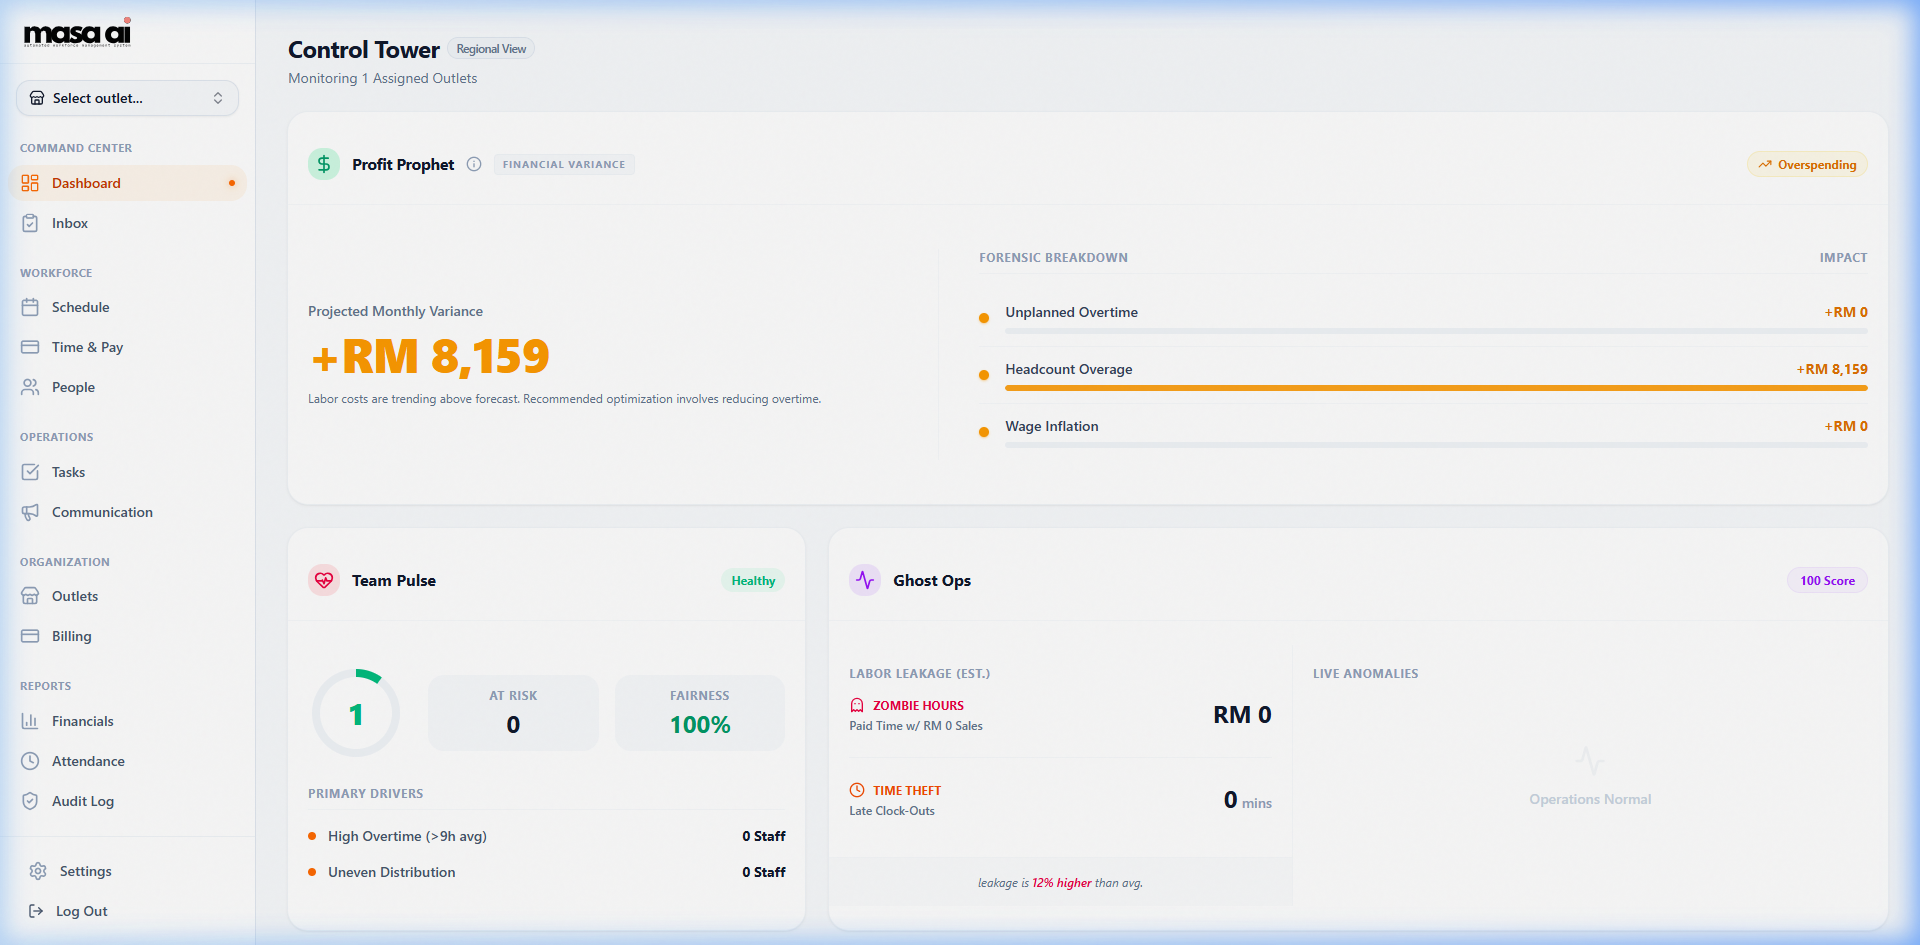Open Communication megaphone icon
Image resolution: width=1920 pixels, height=945 pixels.
tap(30, 512)
